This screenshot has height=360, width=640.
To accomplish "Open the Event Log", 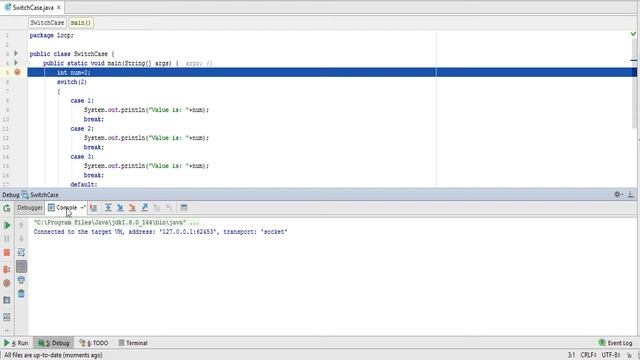I will [616, 343].
